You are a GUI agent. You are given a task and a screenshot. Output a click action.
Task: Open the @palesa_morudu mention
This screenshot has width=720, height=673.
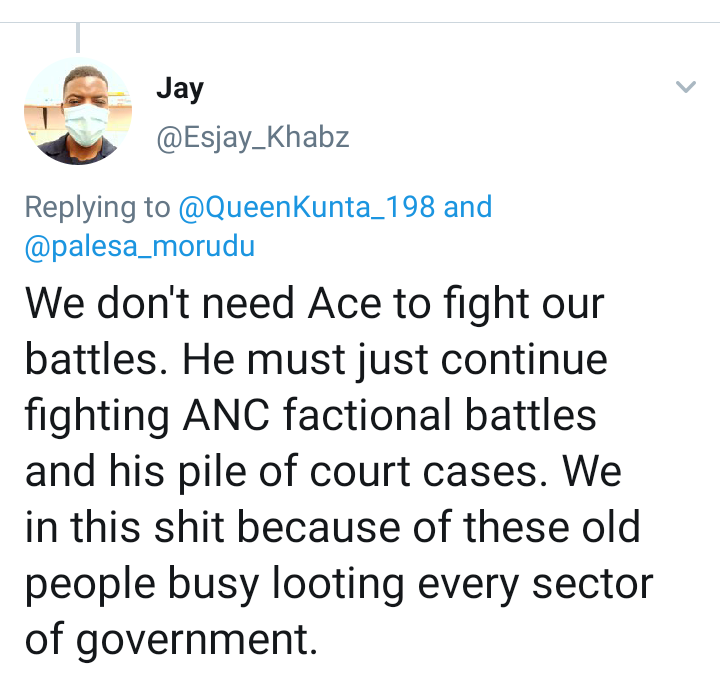140,246
